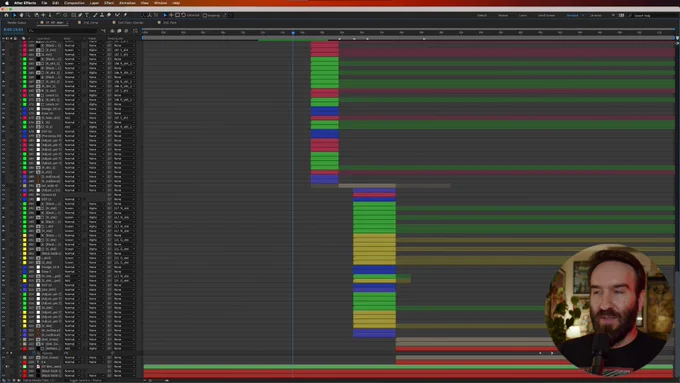Switch to the Render Queue tab
This screenshot has height=383, width=680.
(17, 23)
